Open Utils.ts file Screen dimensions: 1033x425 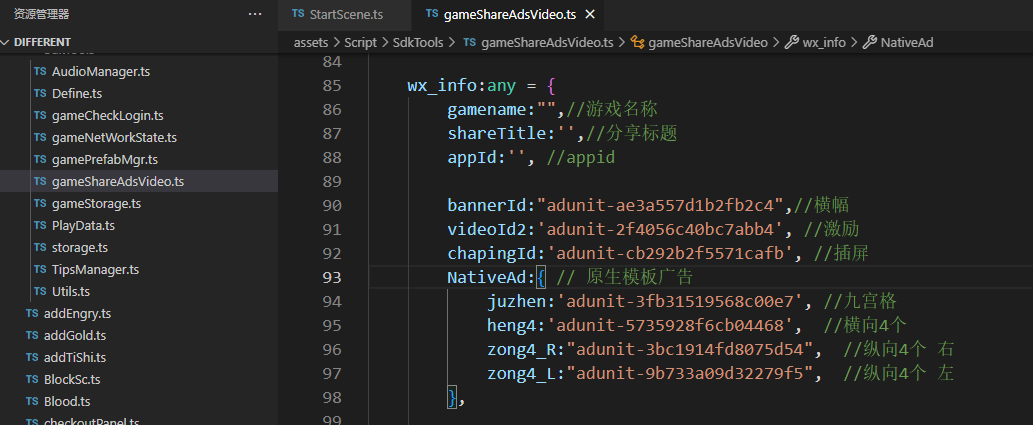[70, 291]
